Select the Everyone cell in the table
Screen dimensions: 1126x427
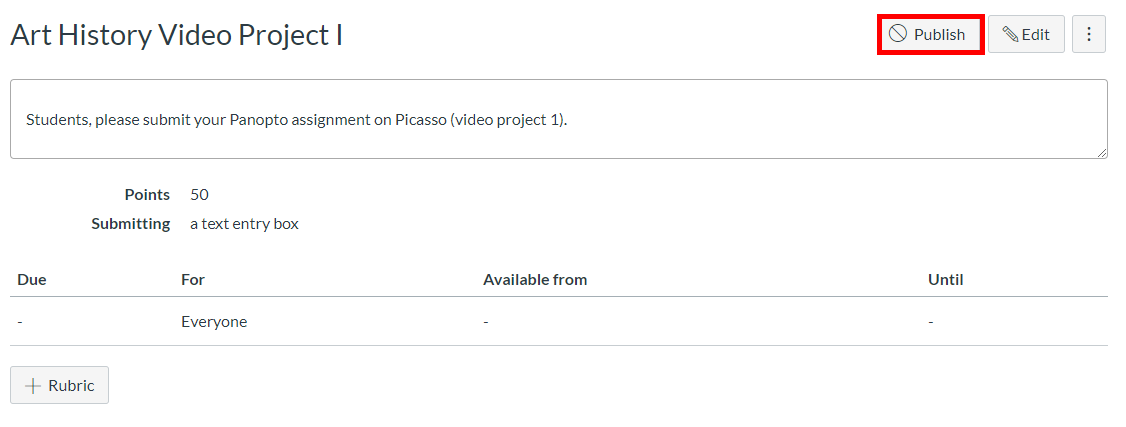(x=214, y=322)
